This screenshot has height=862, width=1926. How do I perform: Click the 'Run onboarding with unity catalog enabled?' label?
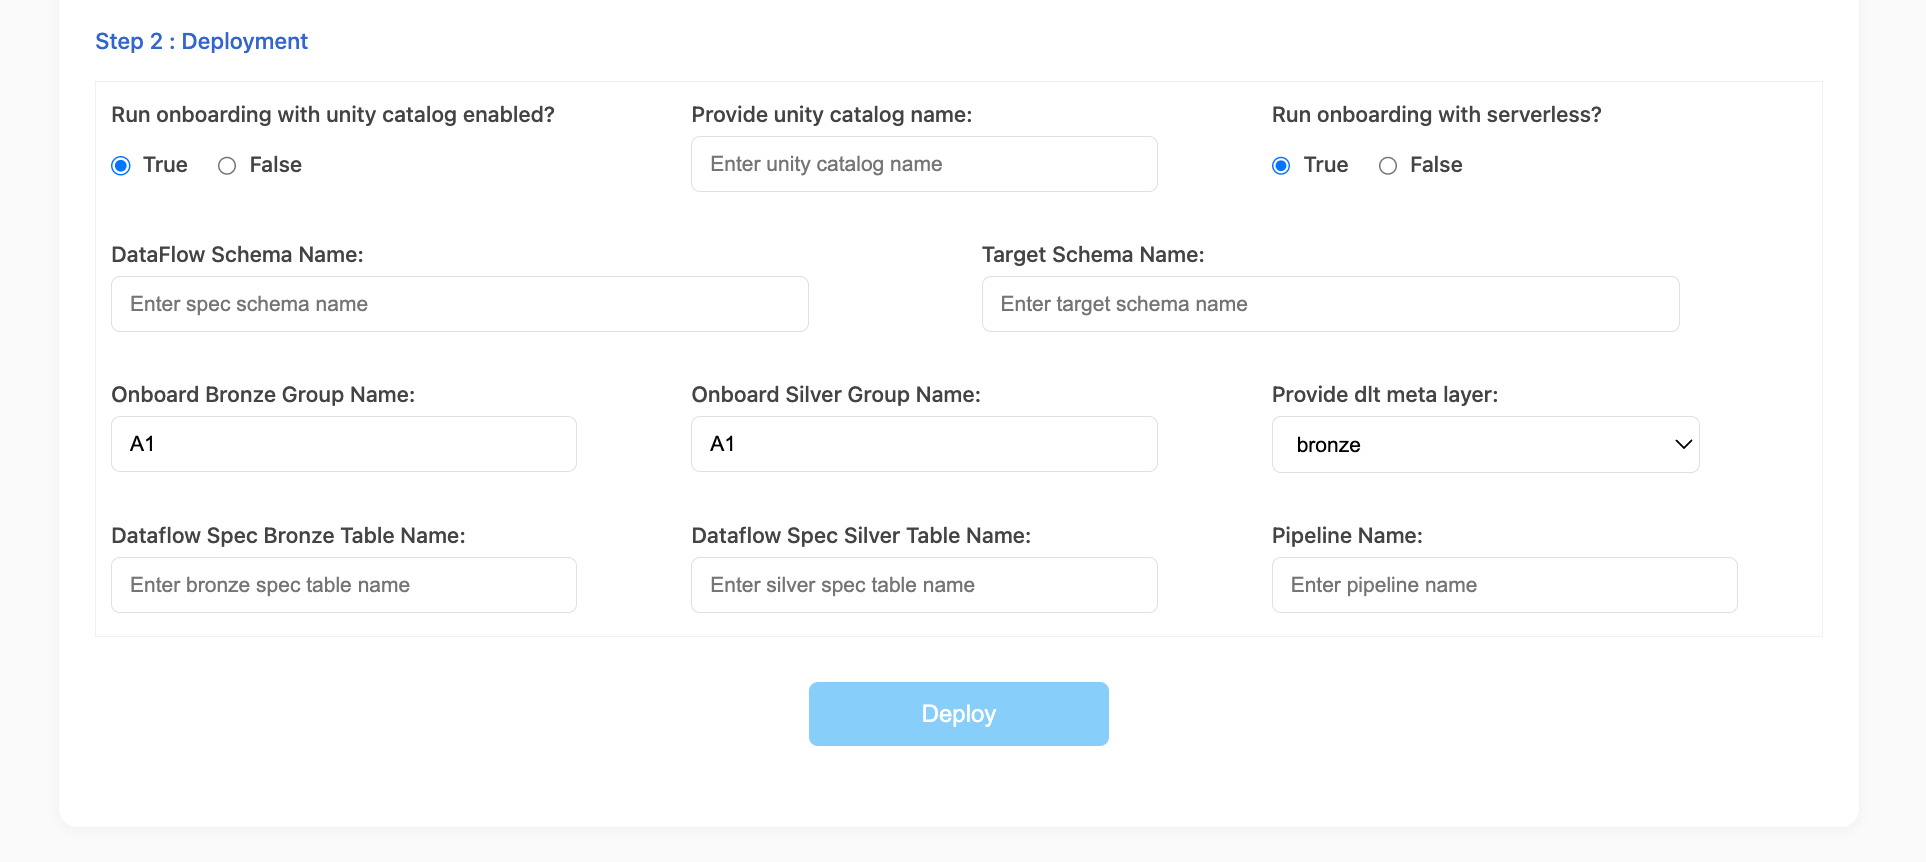[333, 115]
